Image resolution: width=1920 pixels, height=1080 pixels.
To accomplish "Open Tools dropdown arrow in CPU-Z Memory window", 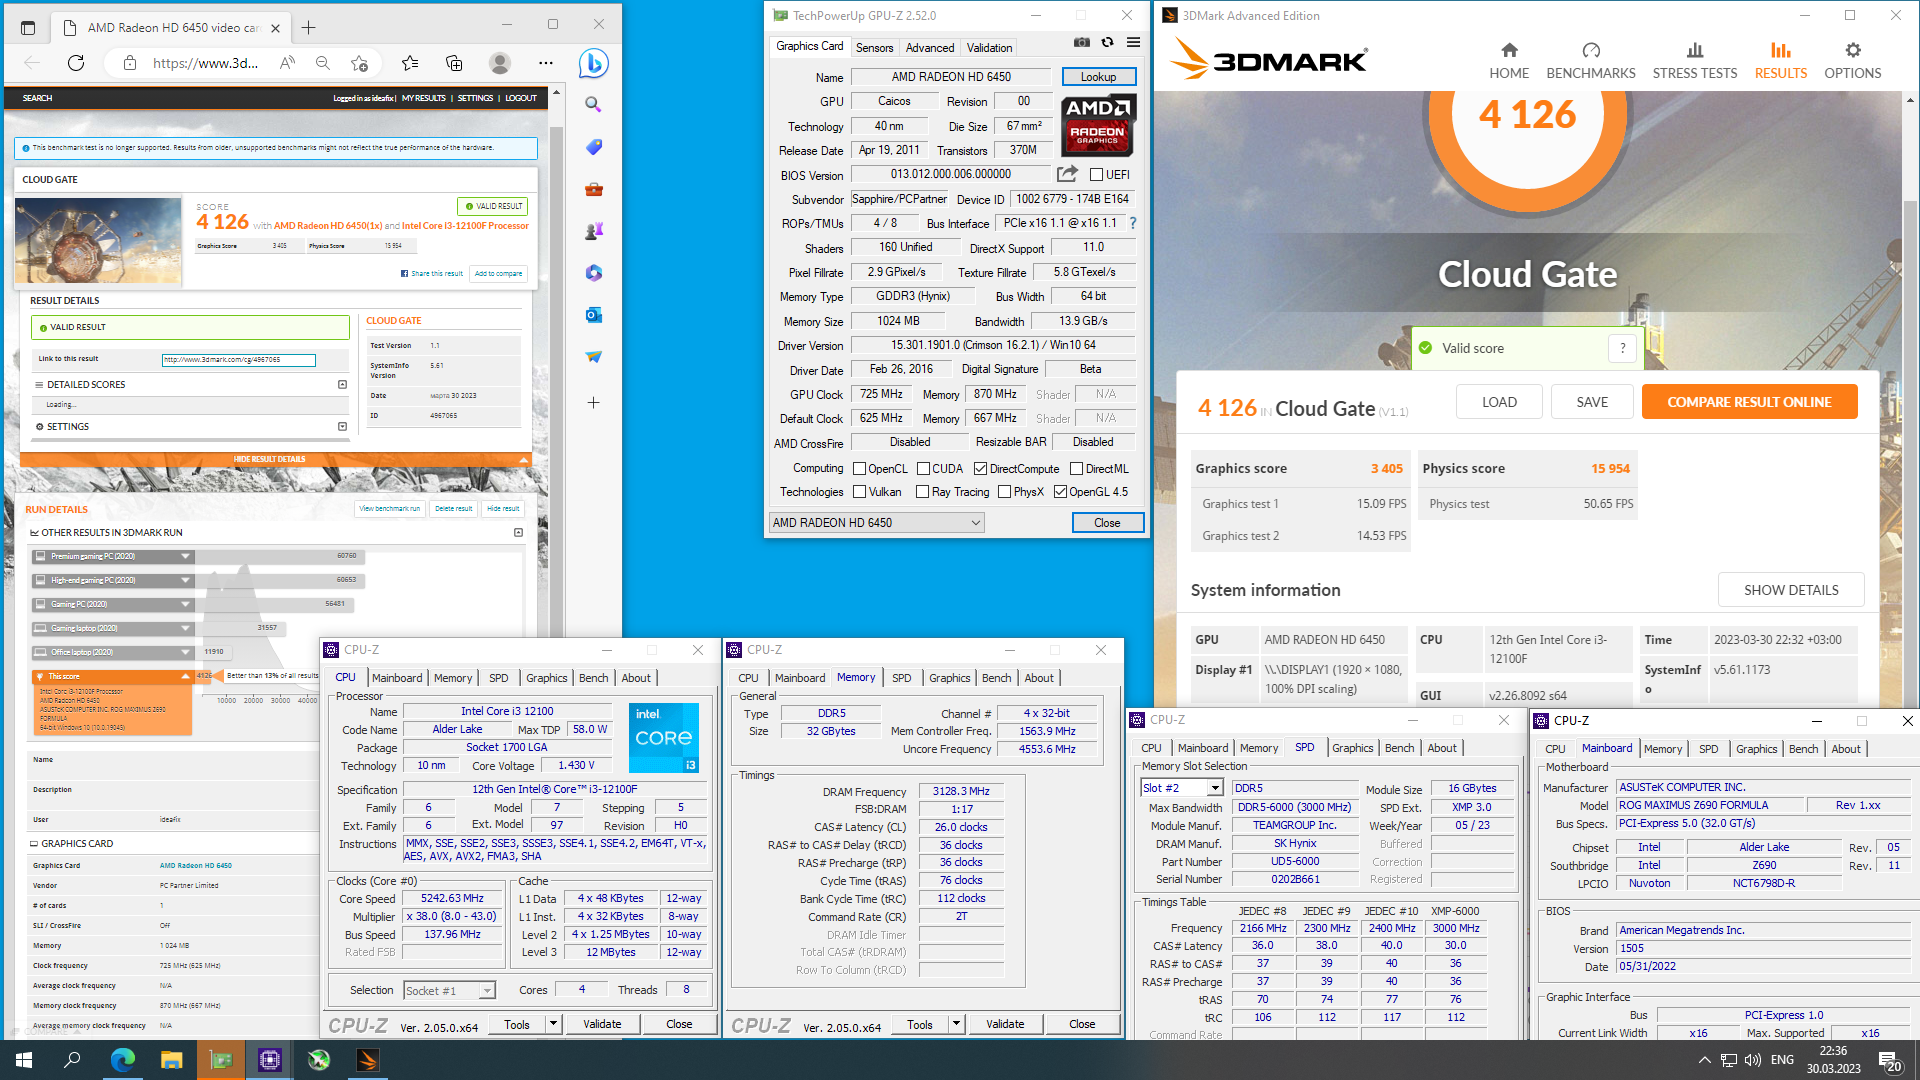I will coord(956,1023).
